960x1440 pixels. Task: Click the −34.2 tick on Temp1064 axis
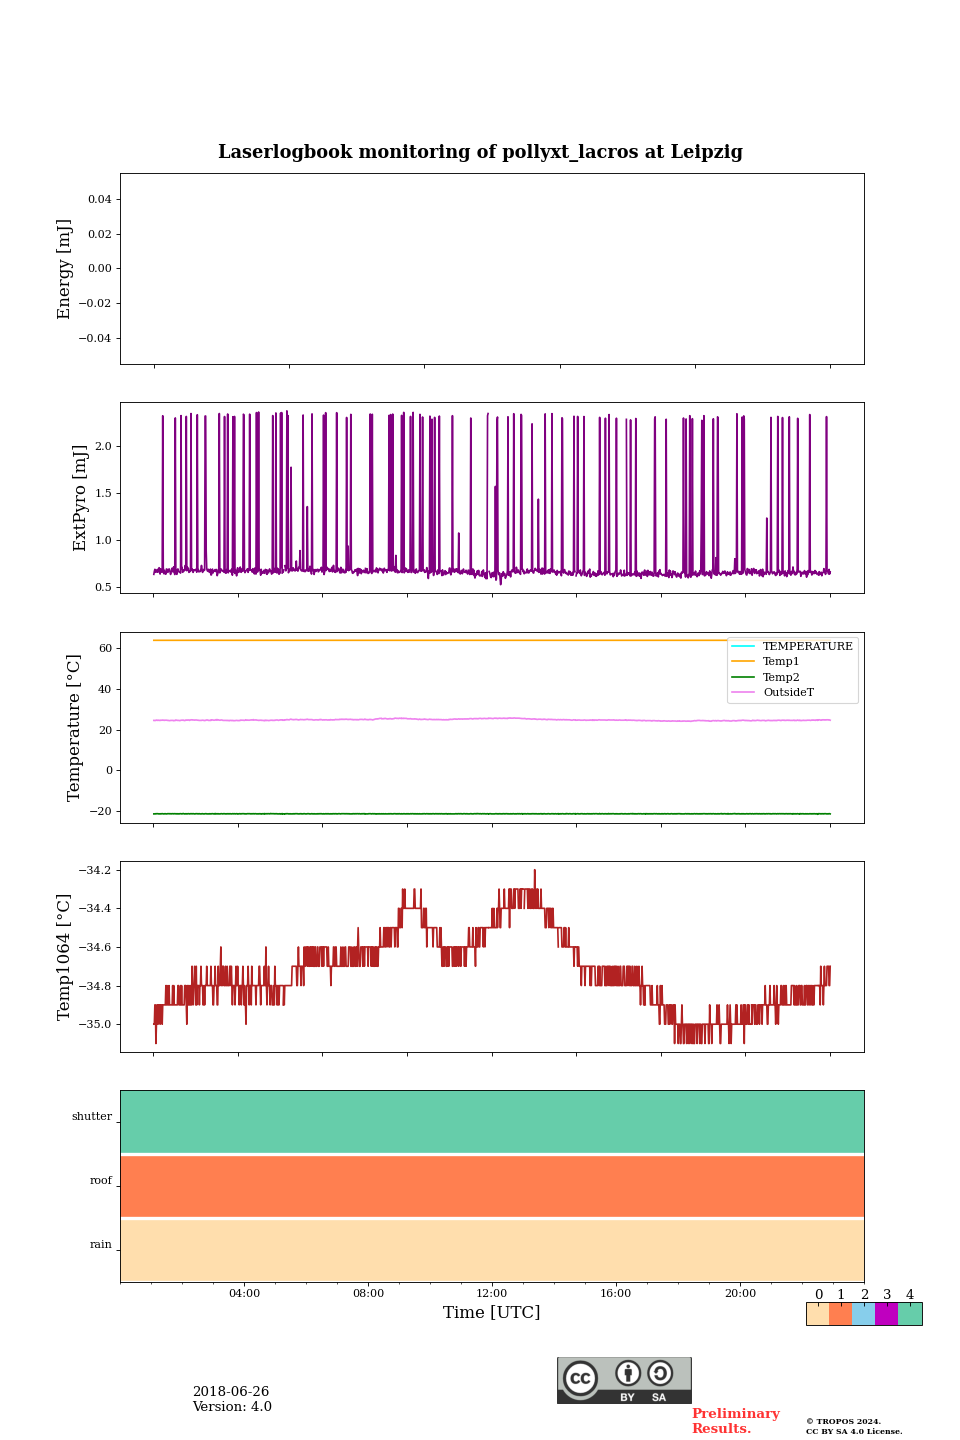coord(96,870)
